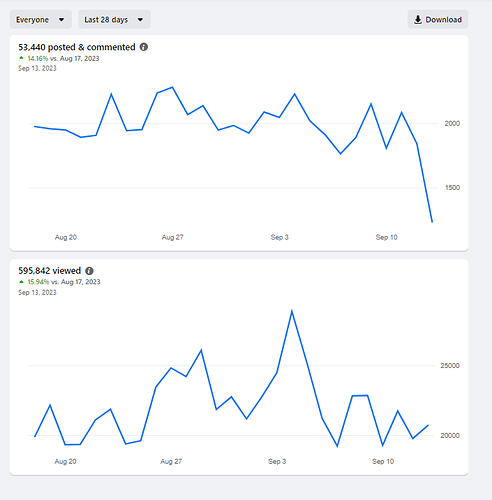Viewport: 492px width, 500px height.
Task: Click the Last 28 days caret arrow
Action: pos(140,20)
